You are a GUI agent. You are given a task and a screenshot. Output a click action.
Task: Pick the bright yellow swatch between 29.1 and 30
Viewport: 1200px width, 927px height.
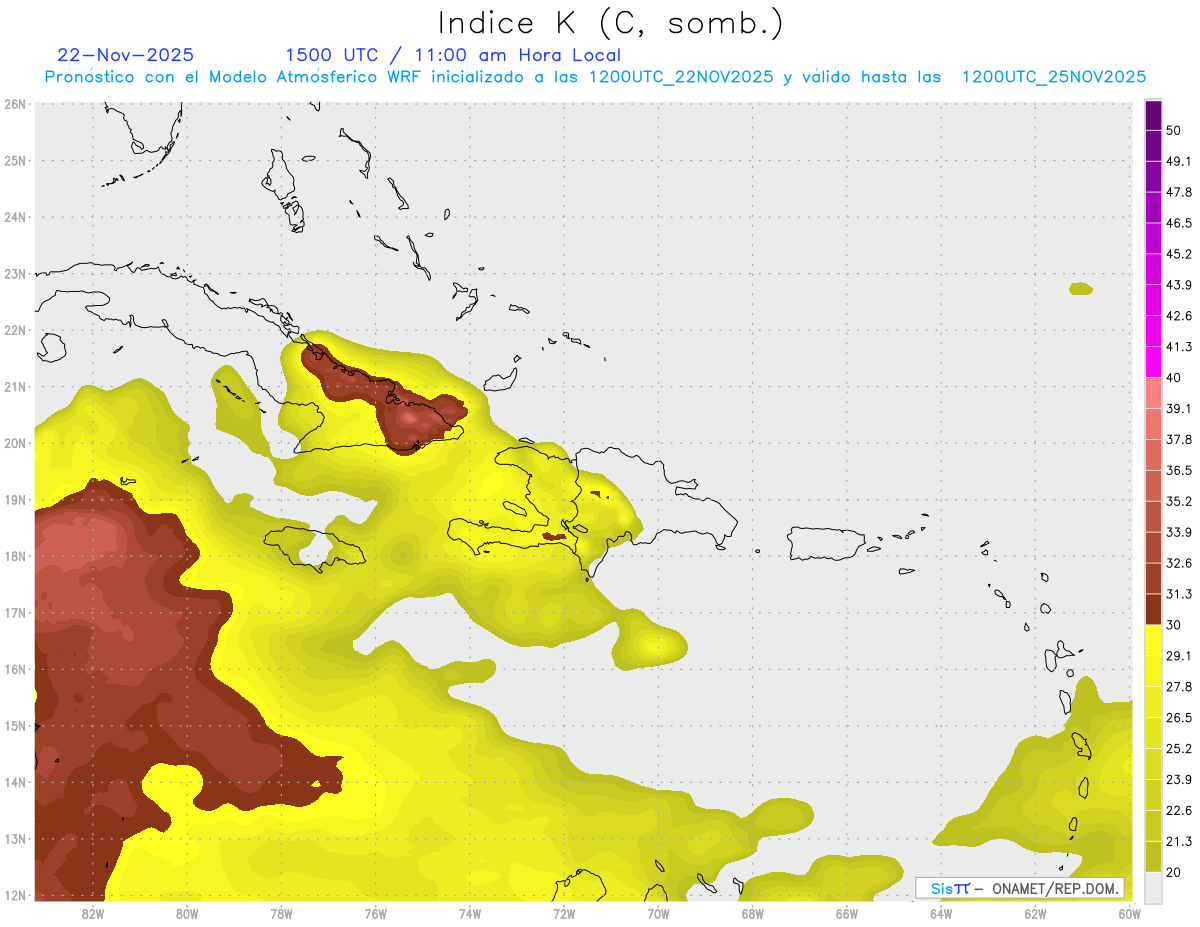(1153, 640)
